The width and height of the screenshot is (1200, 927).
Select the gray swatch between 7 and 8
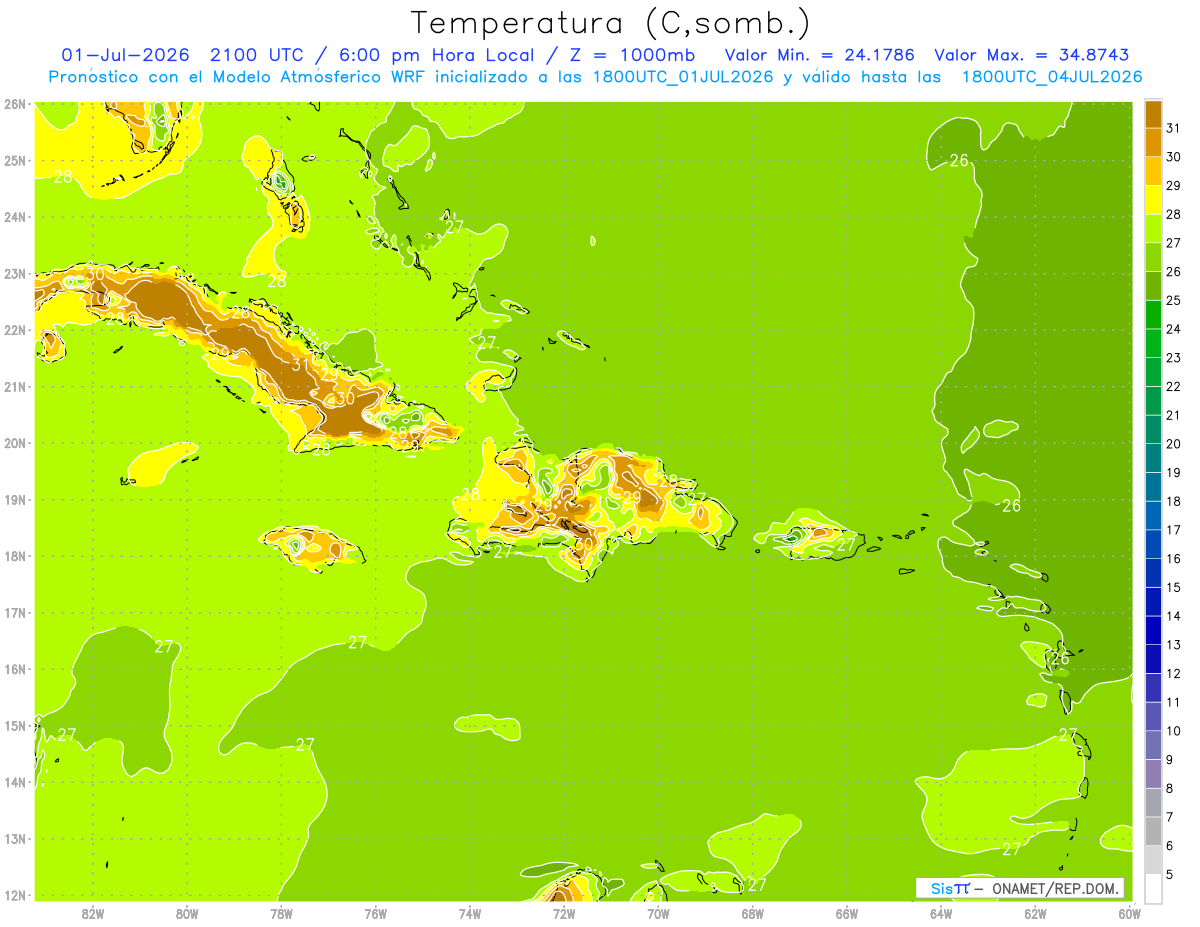[1153, 802]
